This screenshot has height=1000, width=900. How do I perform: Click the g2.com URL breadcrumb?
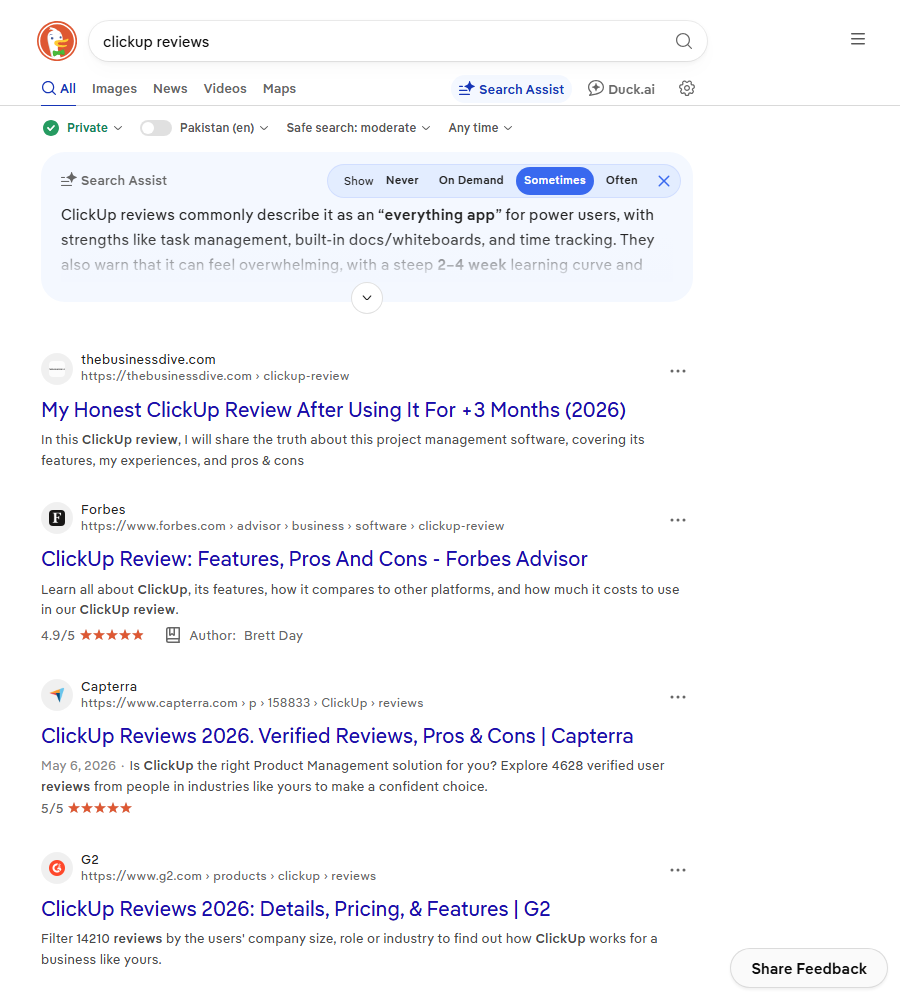point(228,876)
